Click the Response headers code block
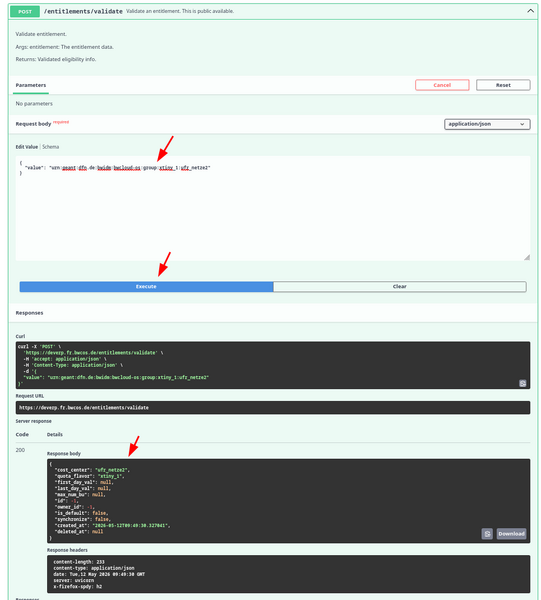This screenshot has width=541, height=600. point(288,574)
